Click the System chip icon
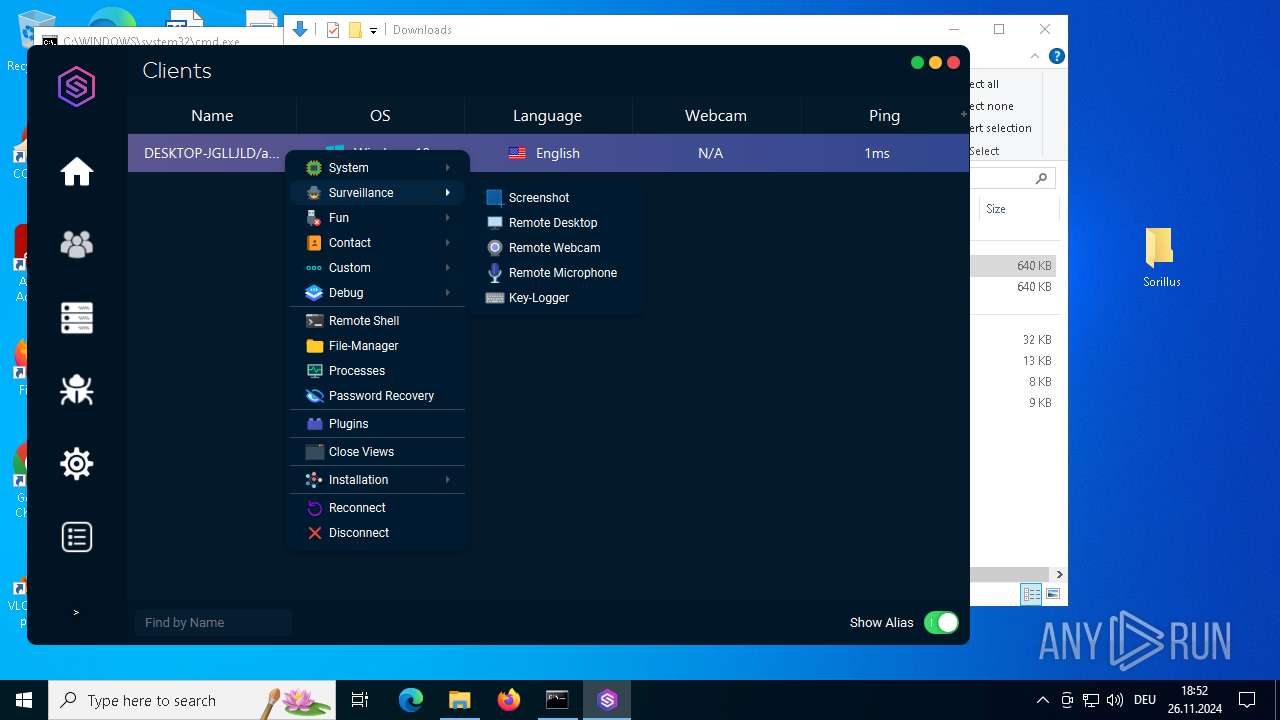 (x=314, y=168)
